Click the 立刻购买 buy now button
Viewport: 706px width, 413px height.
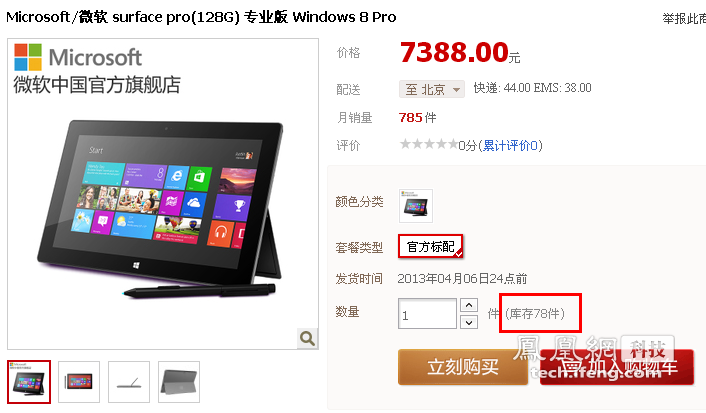click(462, 367)
